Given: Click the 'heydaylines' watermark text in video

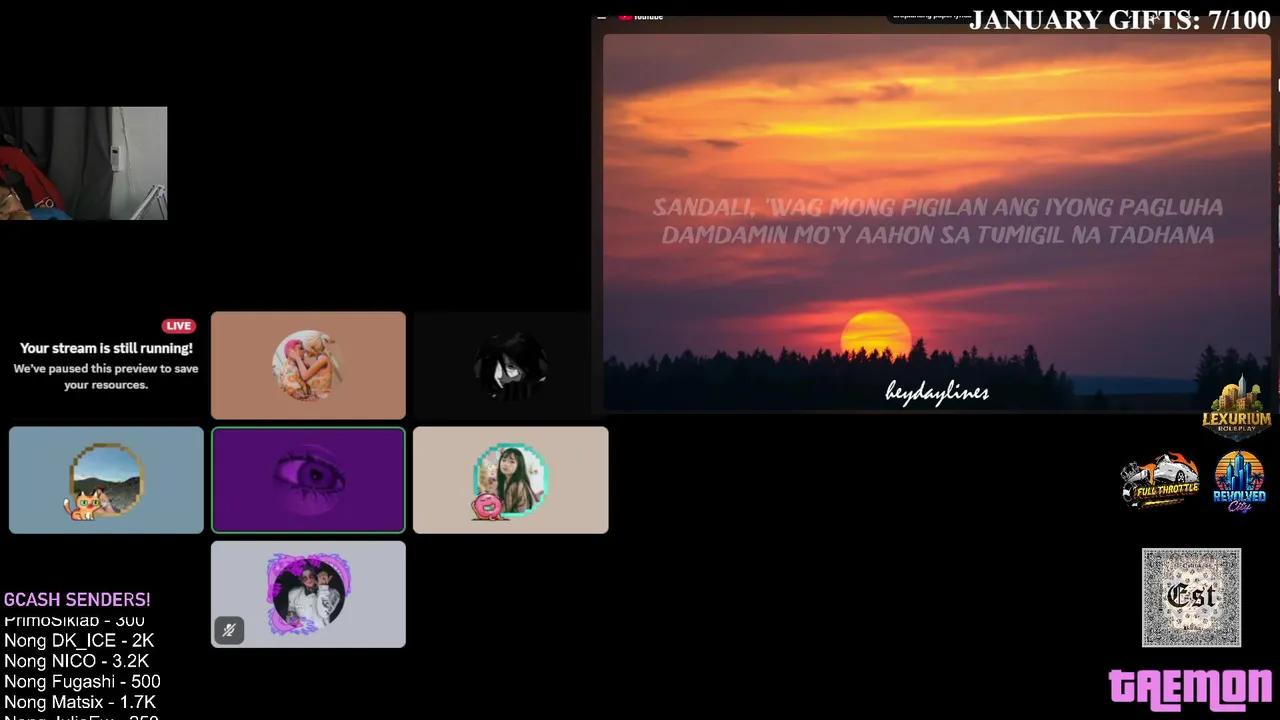Looking at the screenshot, I should point(937,392).
